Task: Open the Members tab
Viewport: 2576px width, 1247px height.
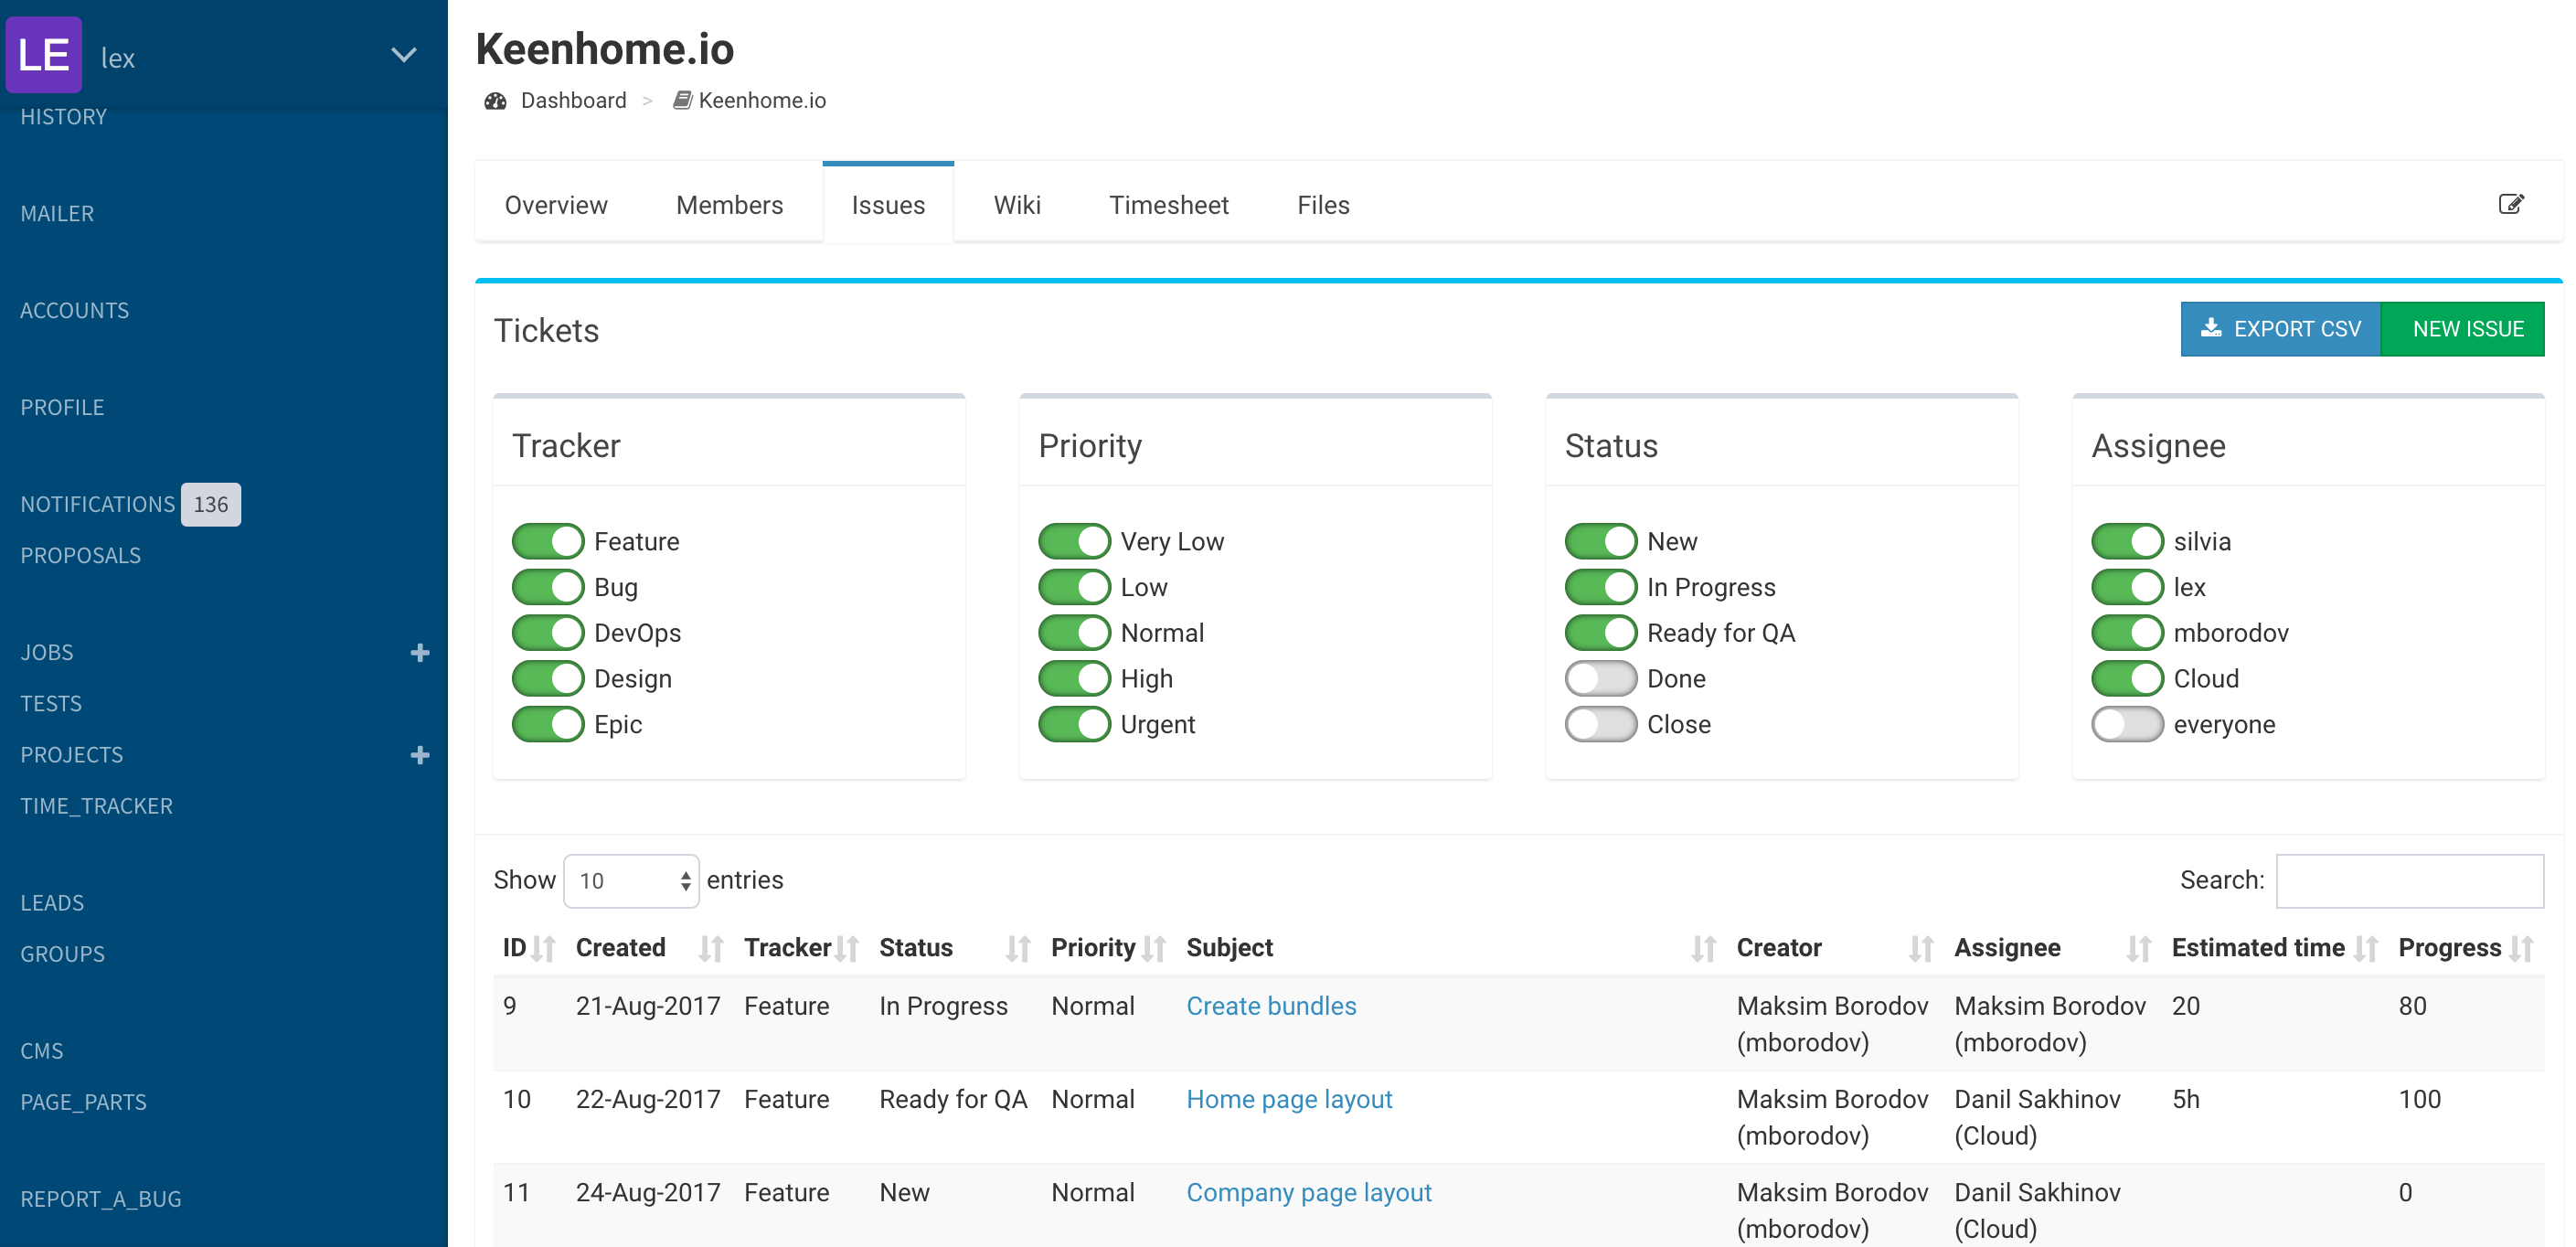Action: coord(729,205)
